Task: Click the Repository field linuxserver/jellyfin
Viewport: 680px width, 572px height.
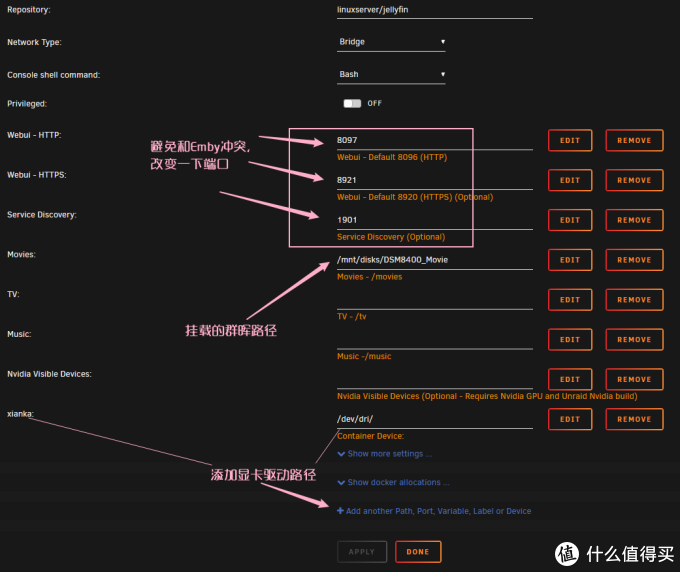Action: [x=435, y=10]
